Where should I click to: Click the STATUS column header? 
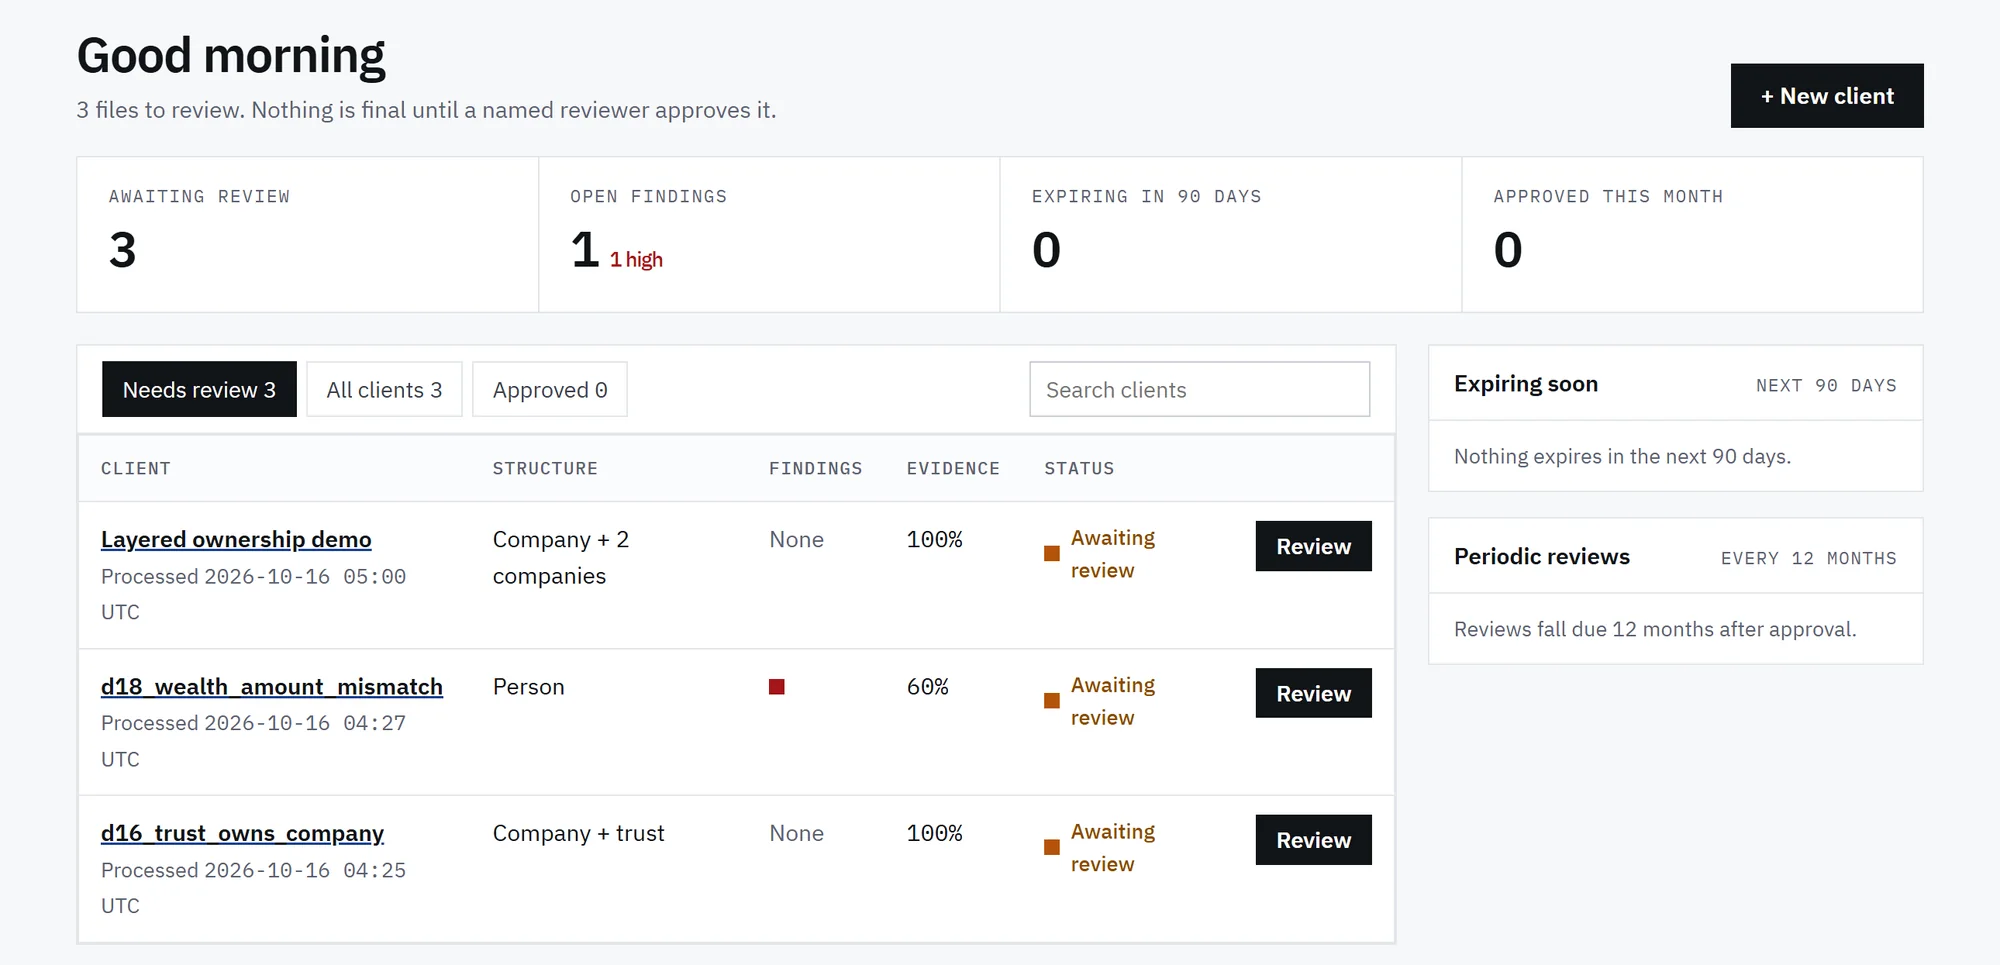(1079, 468)
